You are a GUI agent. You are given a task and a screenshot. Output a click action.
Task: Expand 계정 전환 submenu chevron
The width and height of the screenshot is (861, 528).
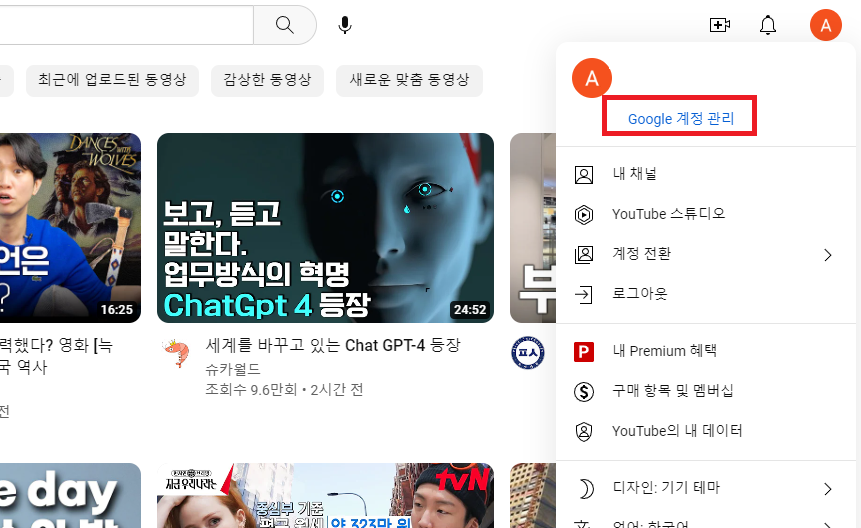coord(828,255)
